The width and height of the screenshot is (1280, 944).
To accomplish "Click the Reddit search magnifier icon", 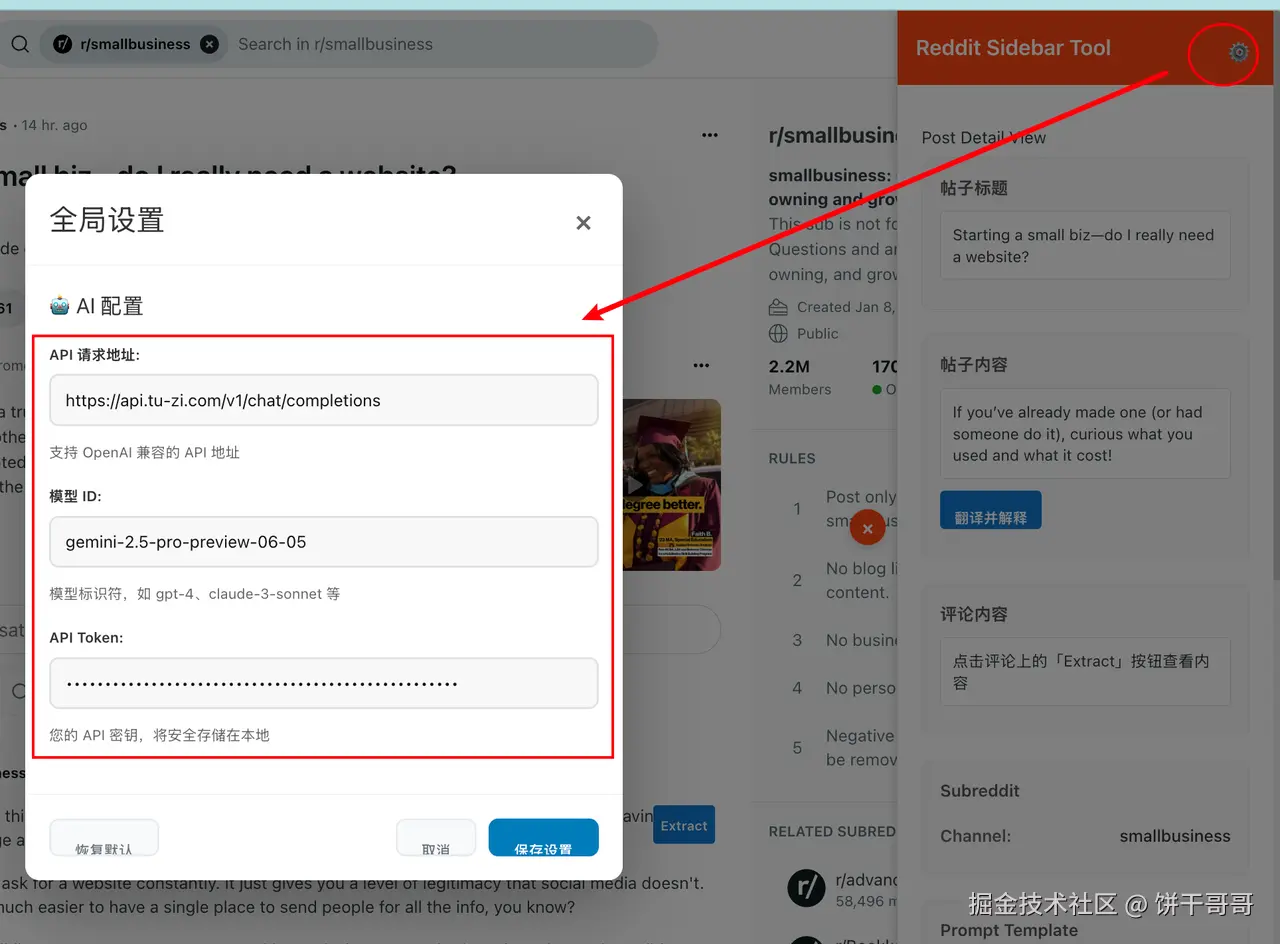I will pos(20,44).
